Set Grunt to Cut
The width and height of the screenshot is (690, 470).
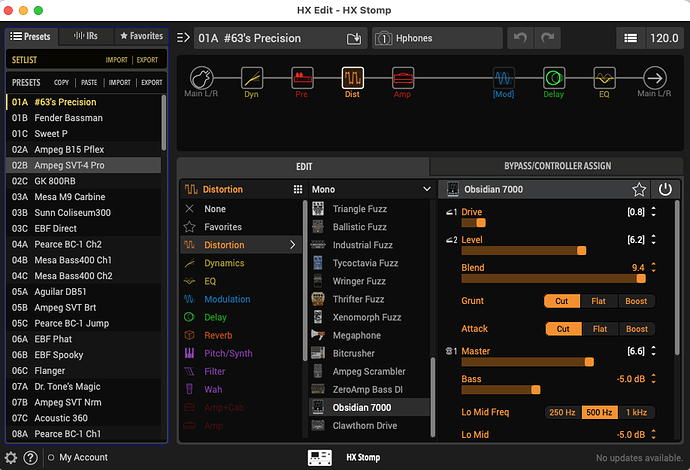pos(562,301)
